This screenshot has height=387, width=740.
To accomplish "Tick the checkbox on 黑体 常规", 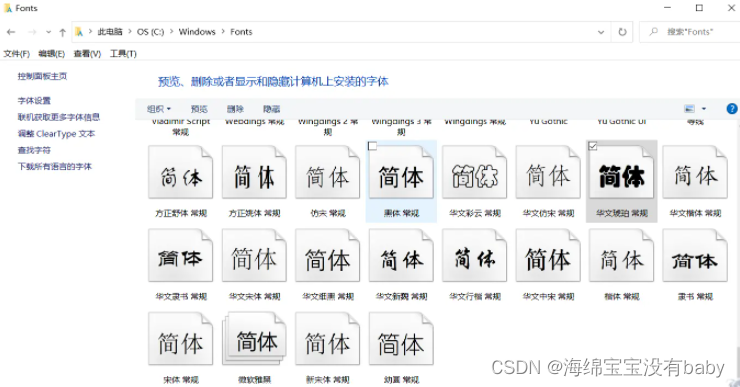I will [x=372, y=146].
